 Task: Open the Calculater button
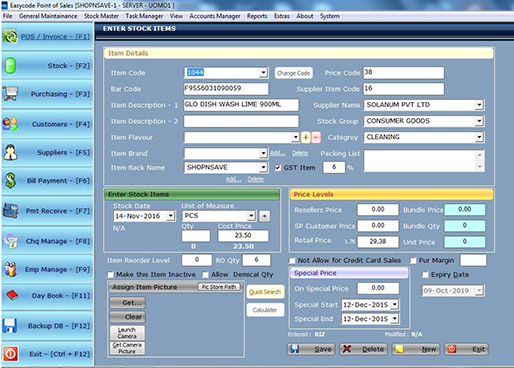[x=265, y=310]
